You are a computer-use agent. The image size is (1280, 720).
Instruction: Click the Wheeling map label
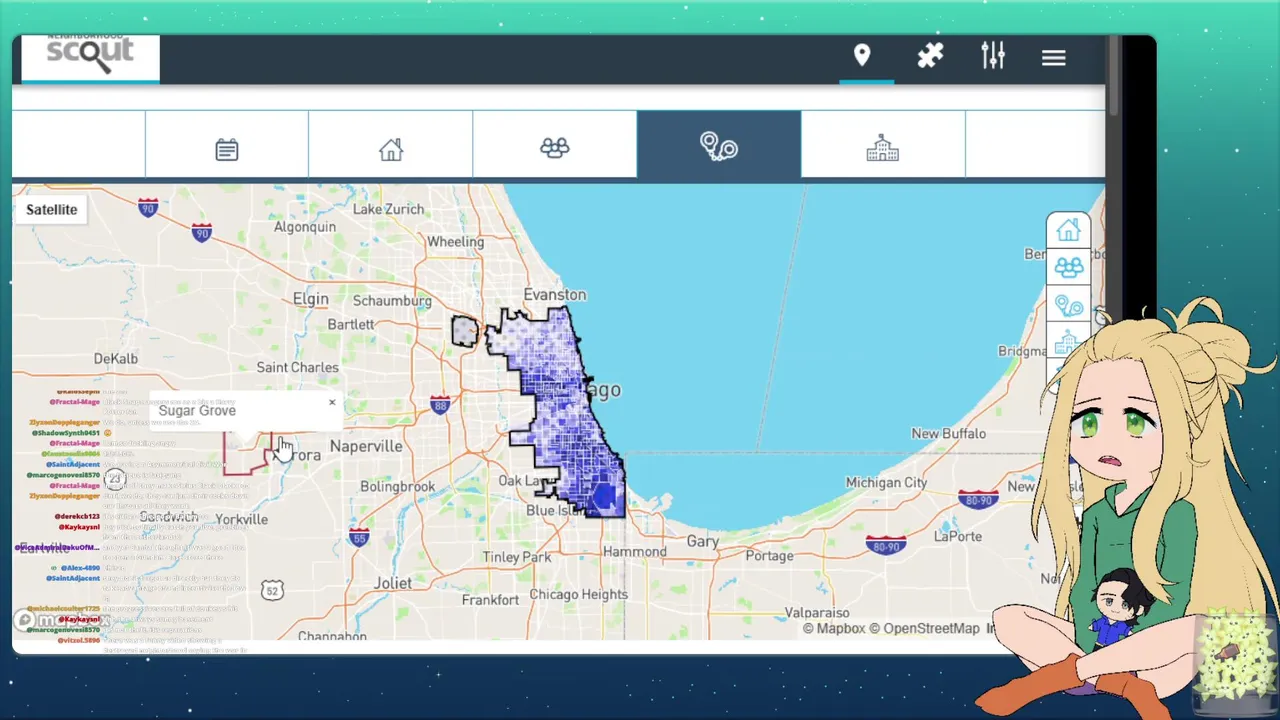click(x=455, y=242)
